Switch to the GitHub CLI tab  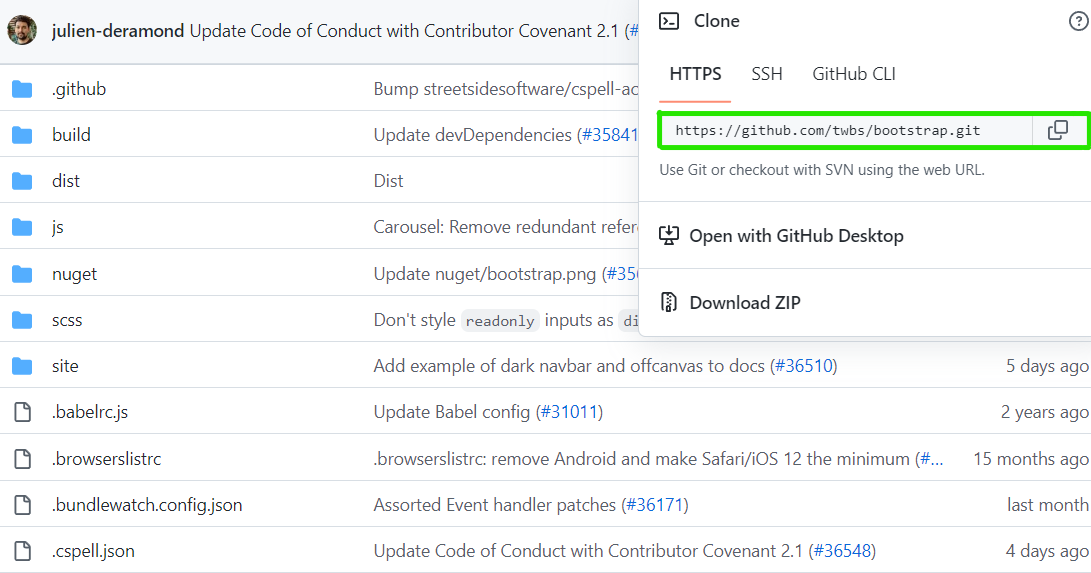(854, 74)
